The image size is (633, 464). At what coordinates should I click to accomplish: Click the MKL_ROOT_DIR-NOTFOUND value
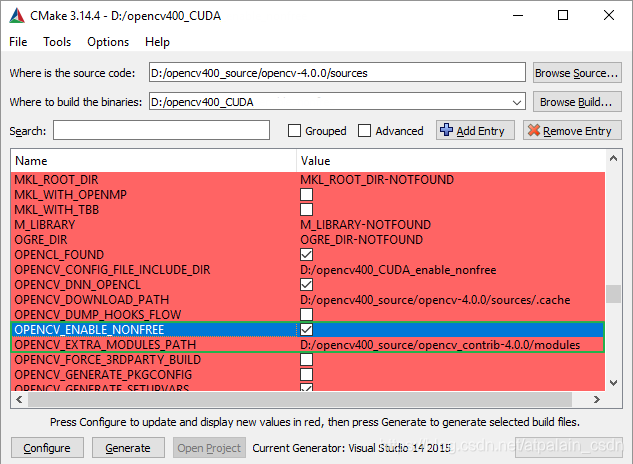pos(377,180)
